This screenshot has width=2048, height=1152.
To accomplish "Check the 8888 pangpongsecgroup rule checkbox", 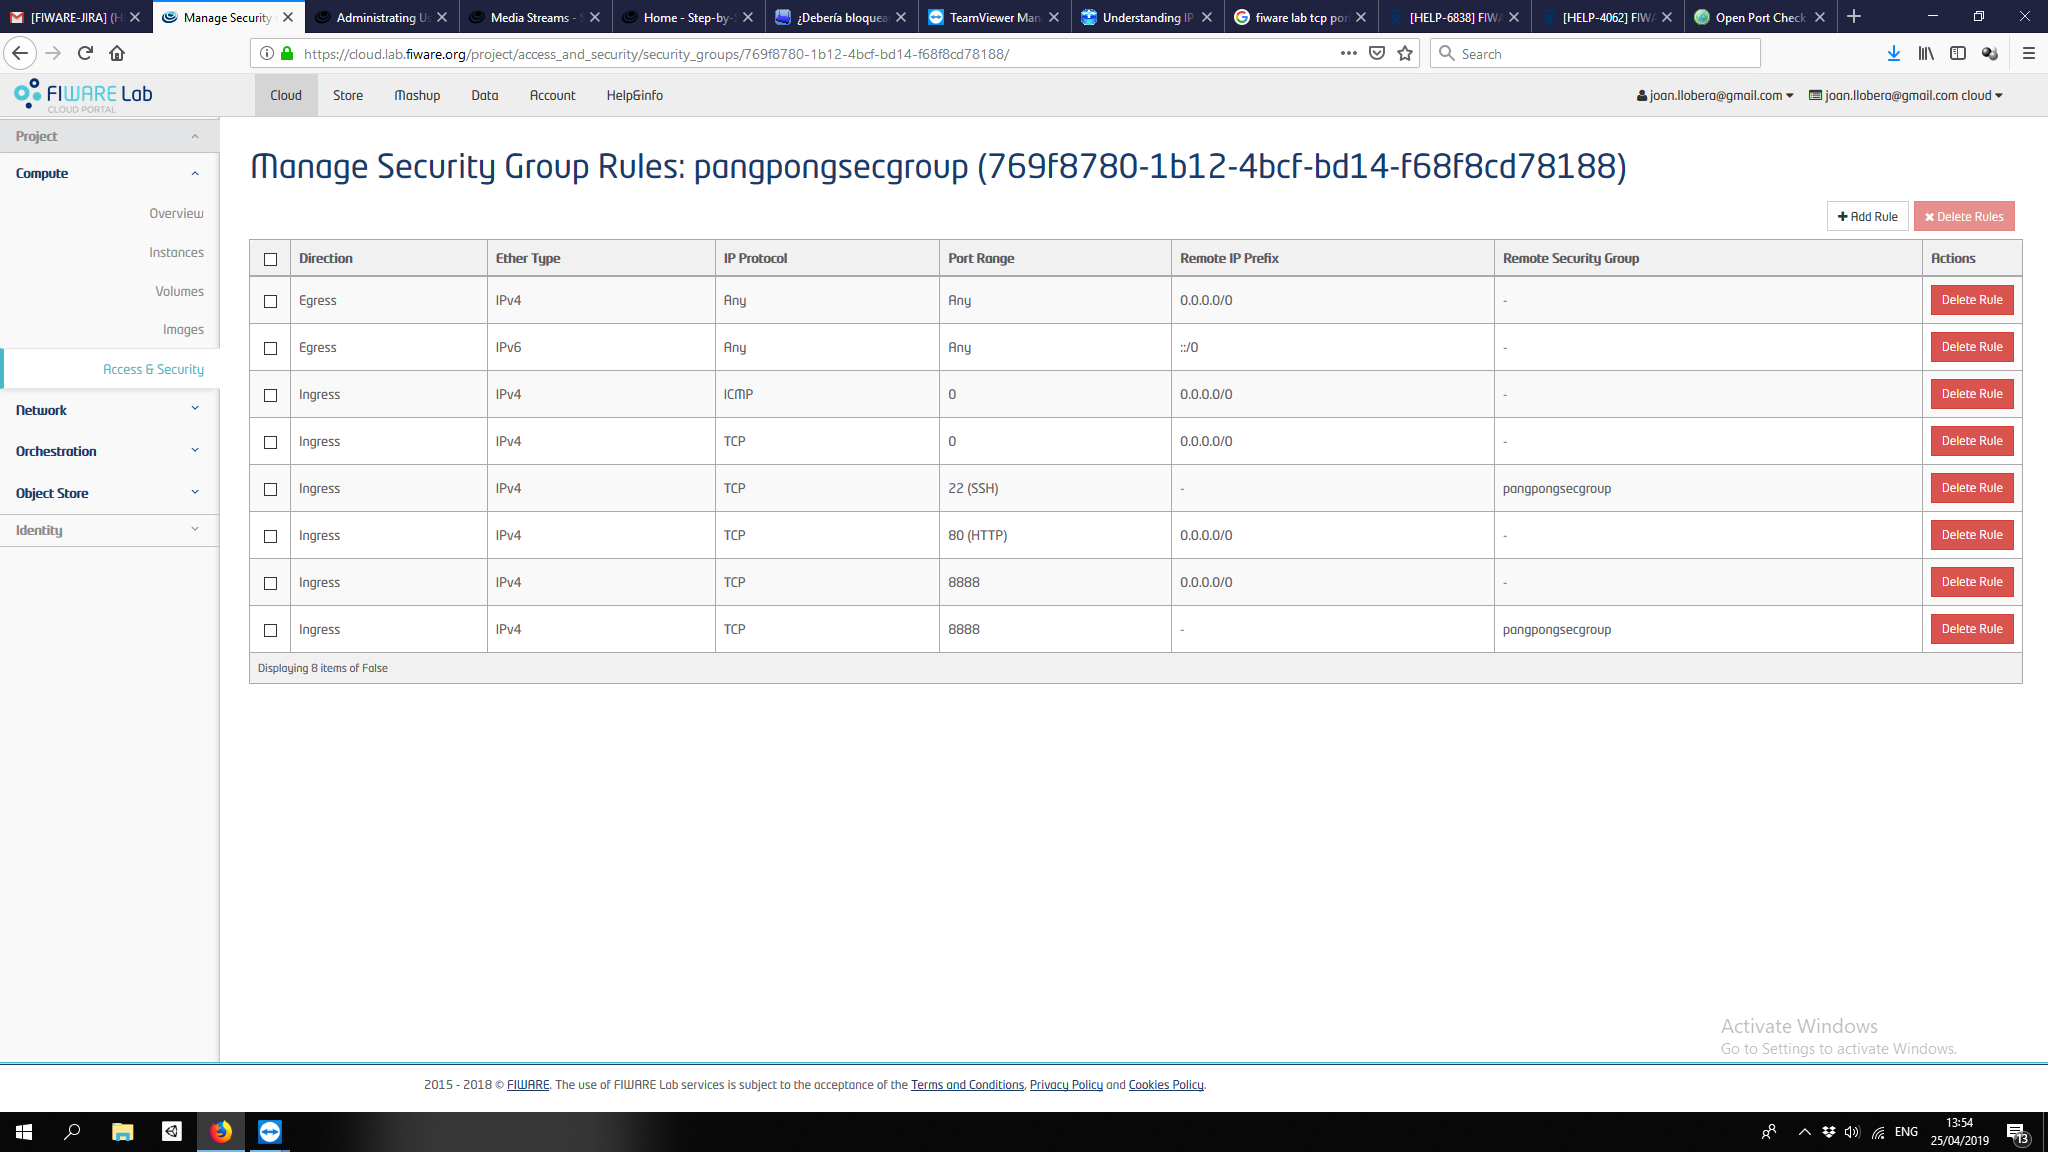I will [x=270, y=630].
